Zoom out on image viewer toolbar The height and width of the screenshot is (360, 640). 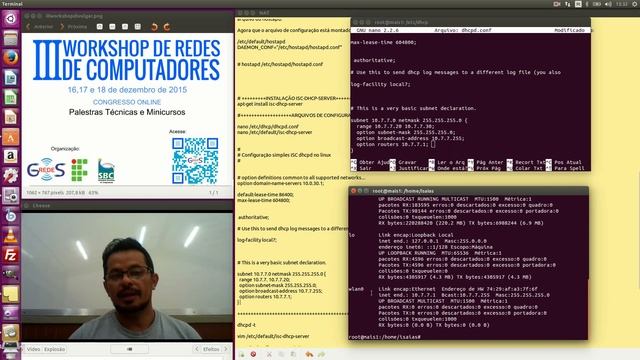coord(112,27)
